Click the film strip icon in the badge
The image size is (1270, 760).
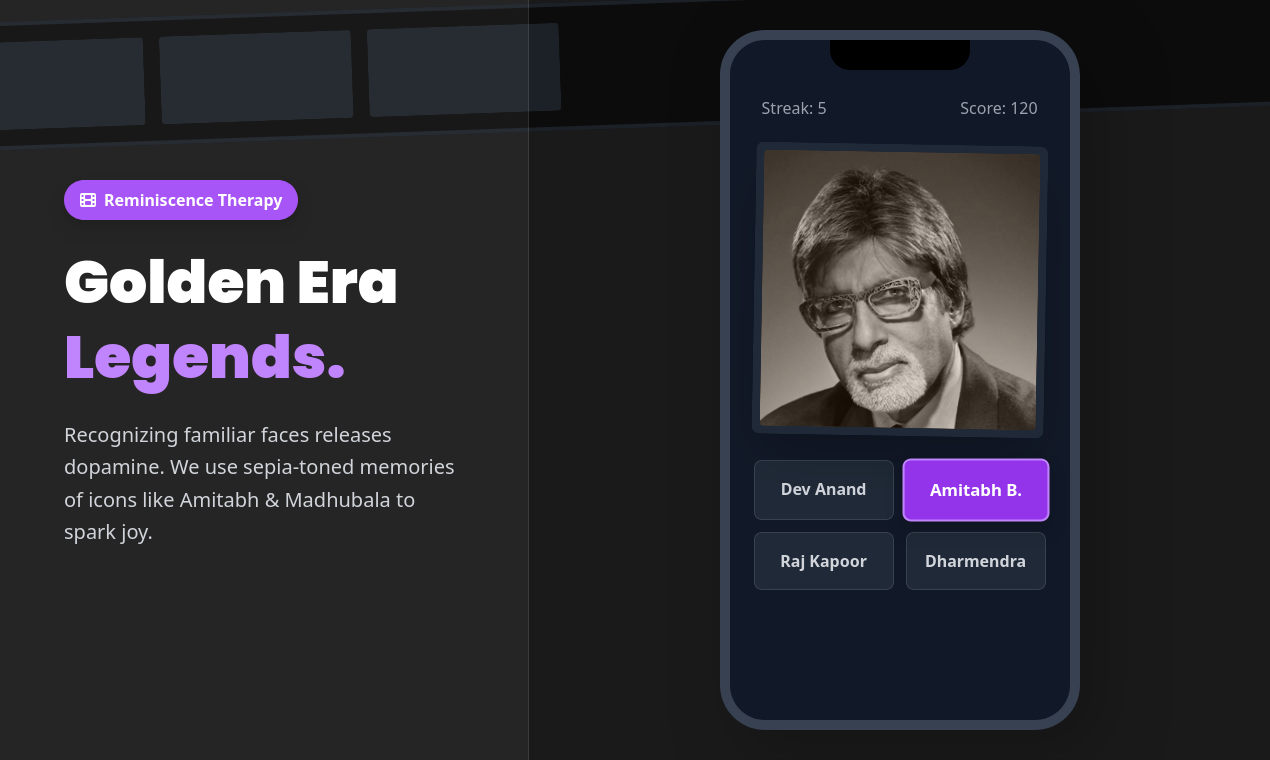pos(88,200)
